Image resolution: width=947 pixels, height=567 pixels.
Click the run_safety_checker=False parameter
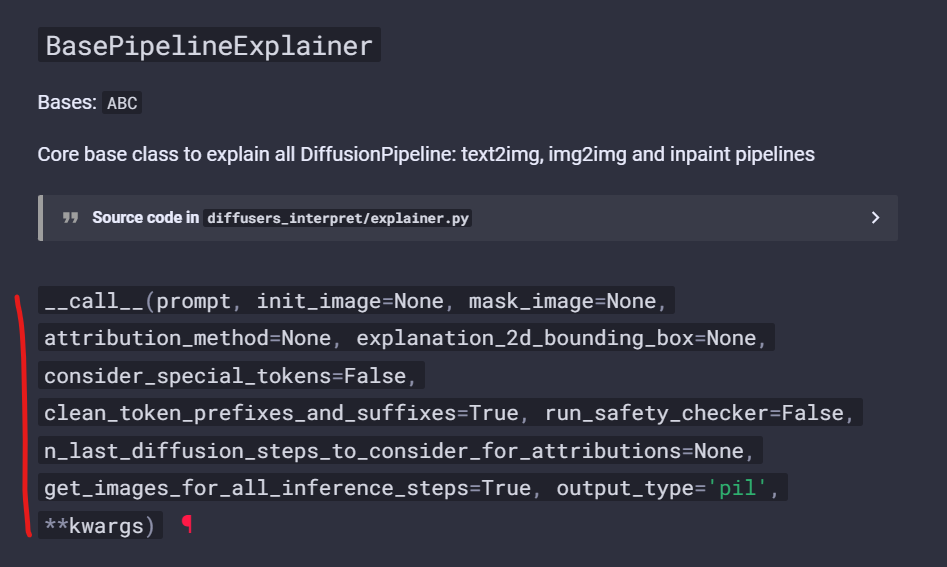click(694, 414)
